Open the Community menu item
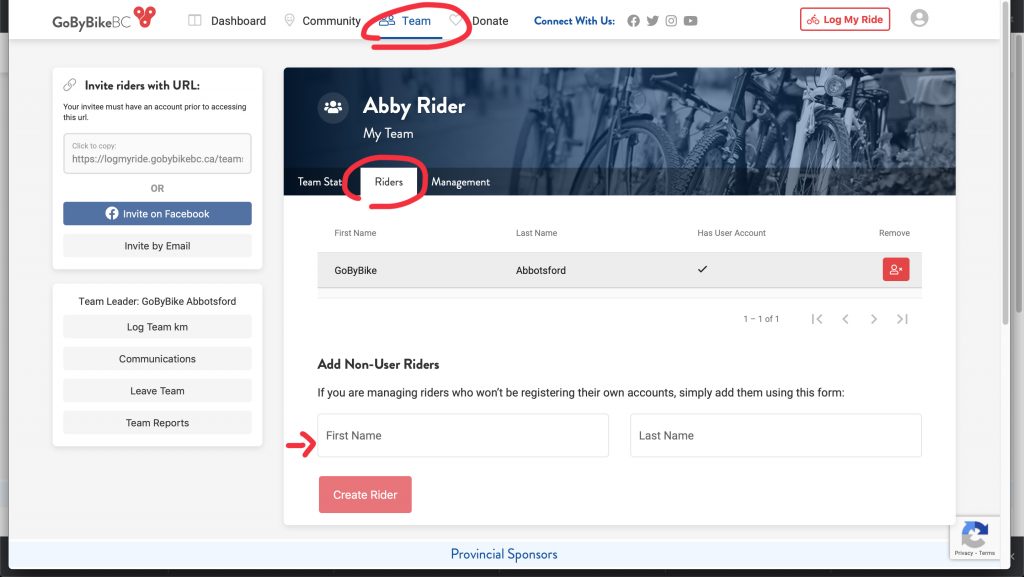 pos(323,21)
